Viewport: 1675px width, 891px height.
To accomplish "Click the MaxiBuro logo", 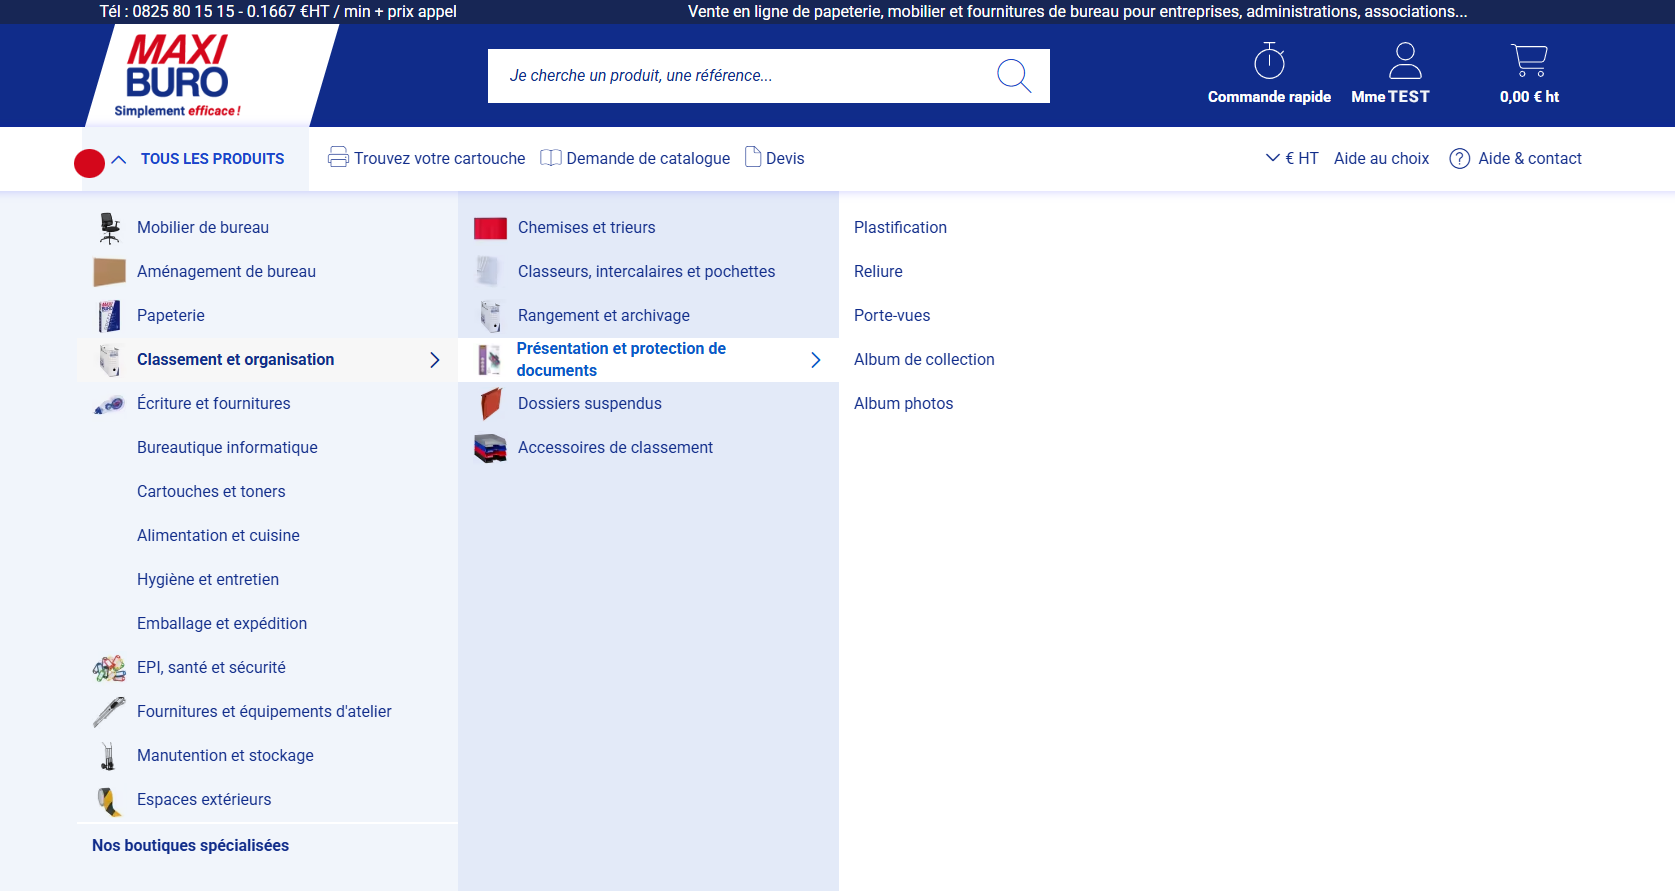I will click(178, 76).
